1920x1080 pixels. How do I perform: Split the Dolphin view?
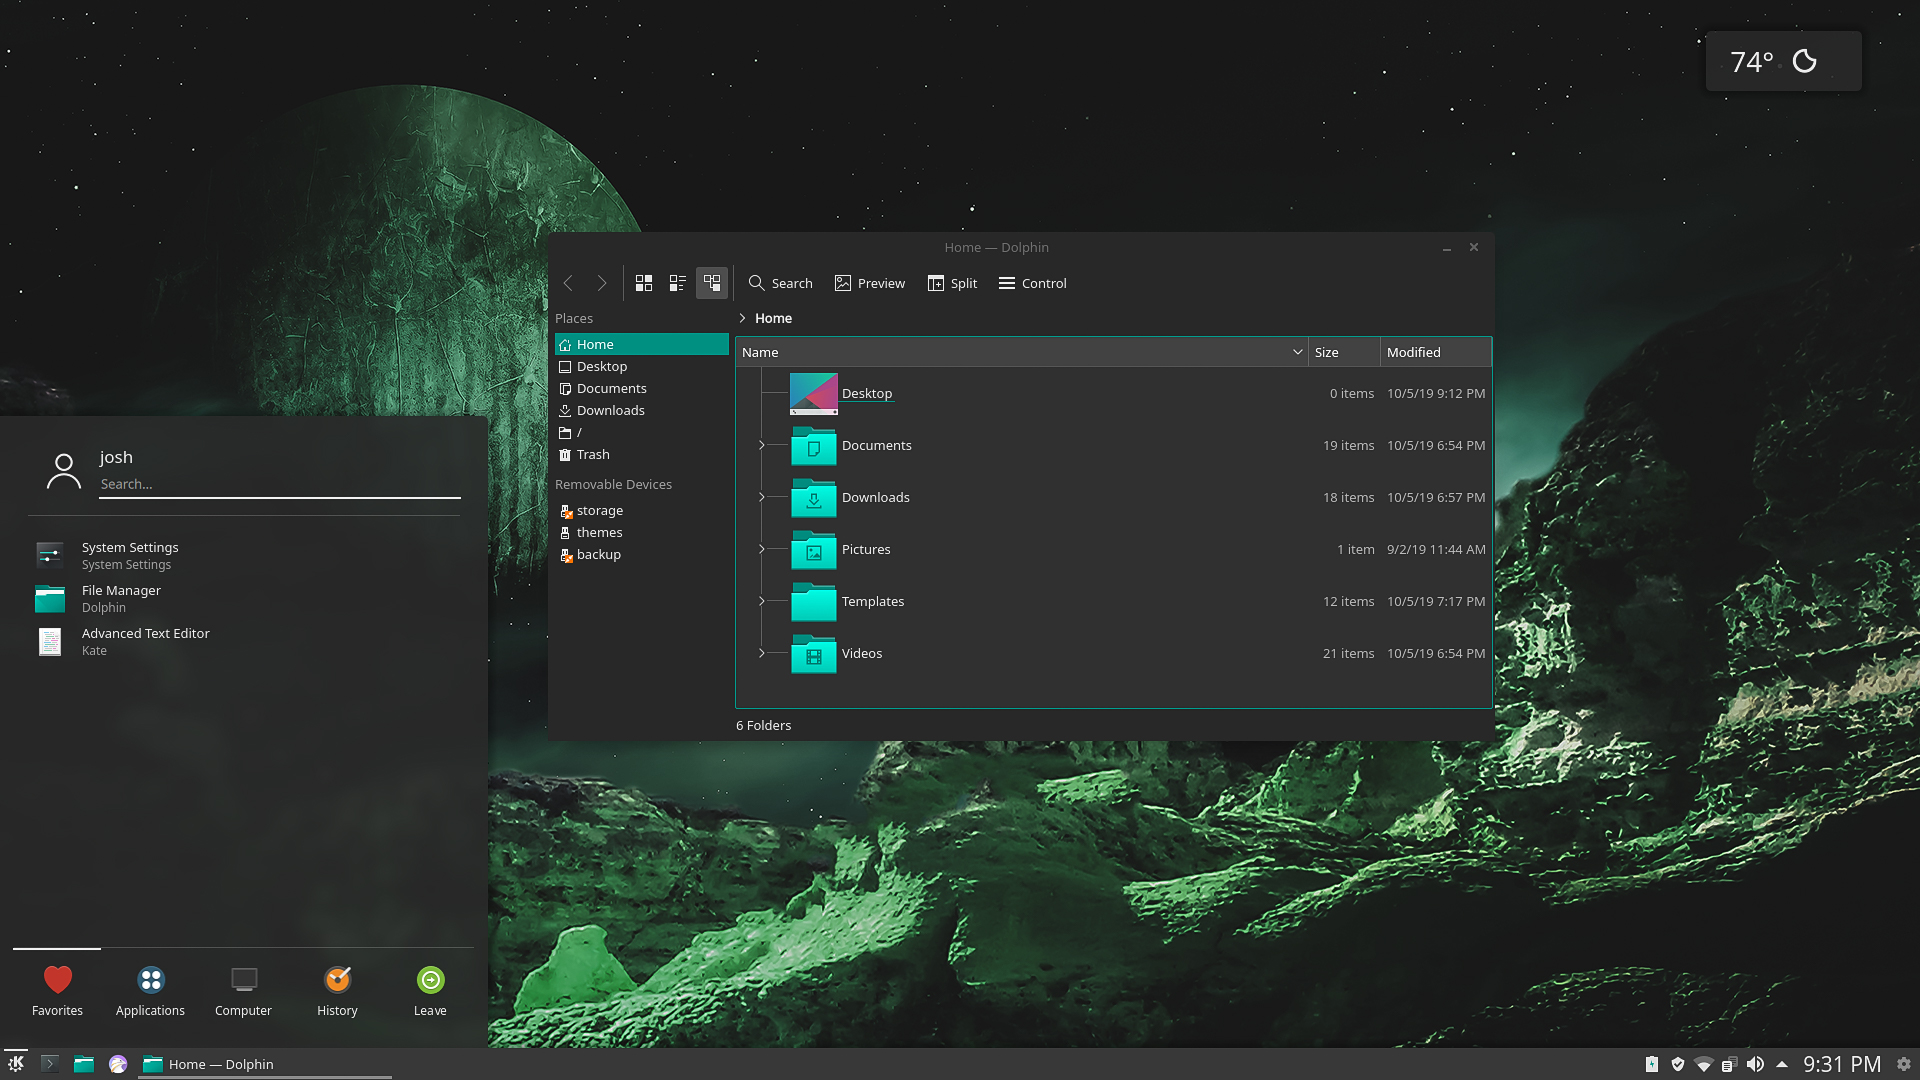(953, 284)
